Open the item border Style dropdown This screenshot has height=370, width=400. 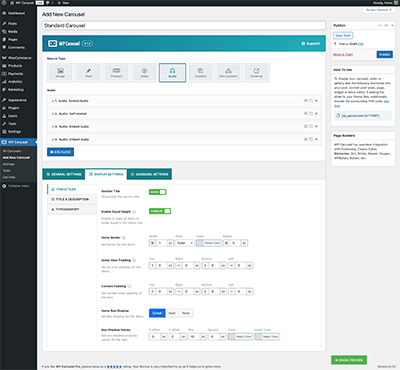(x=185, y=243)
